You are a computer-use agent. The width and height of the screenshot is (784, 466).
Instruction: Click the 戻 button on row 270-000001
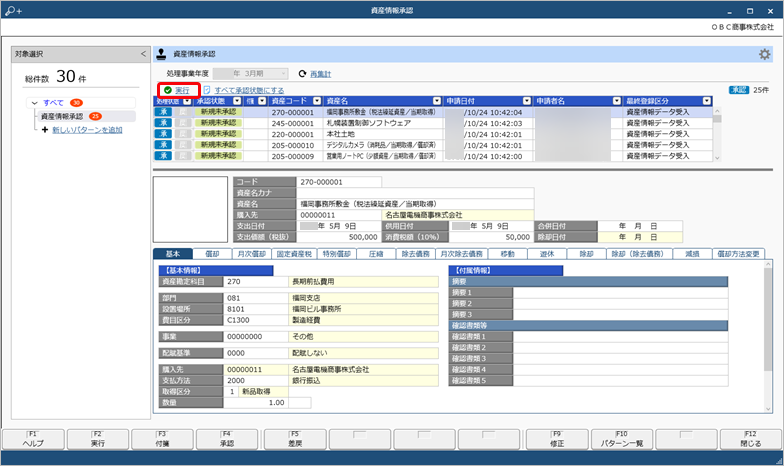coord(183,112)
